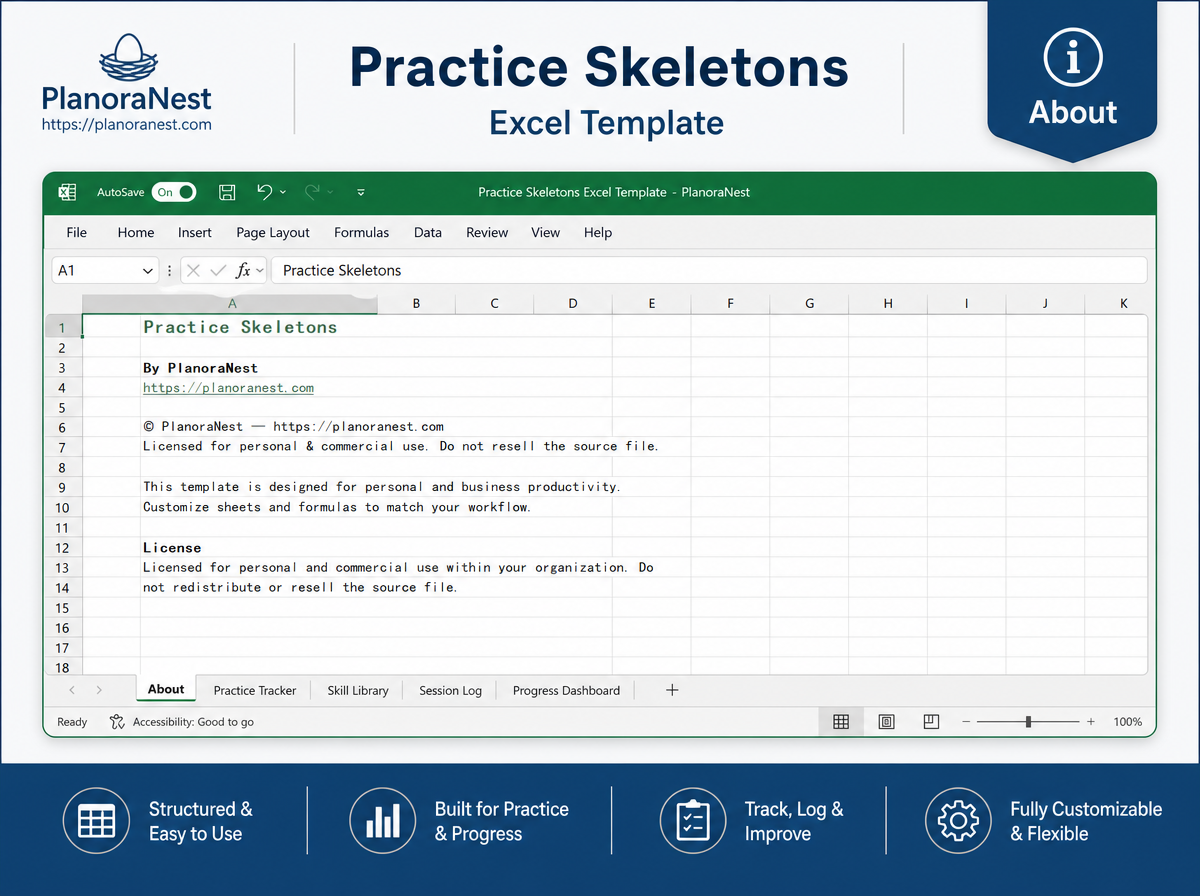
Task: Toggle the AutoSave switch off
Action: click(x=174, y=192)
